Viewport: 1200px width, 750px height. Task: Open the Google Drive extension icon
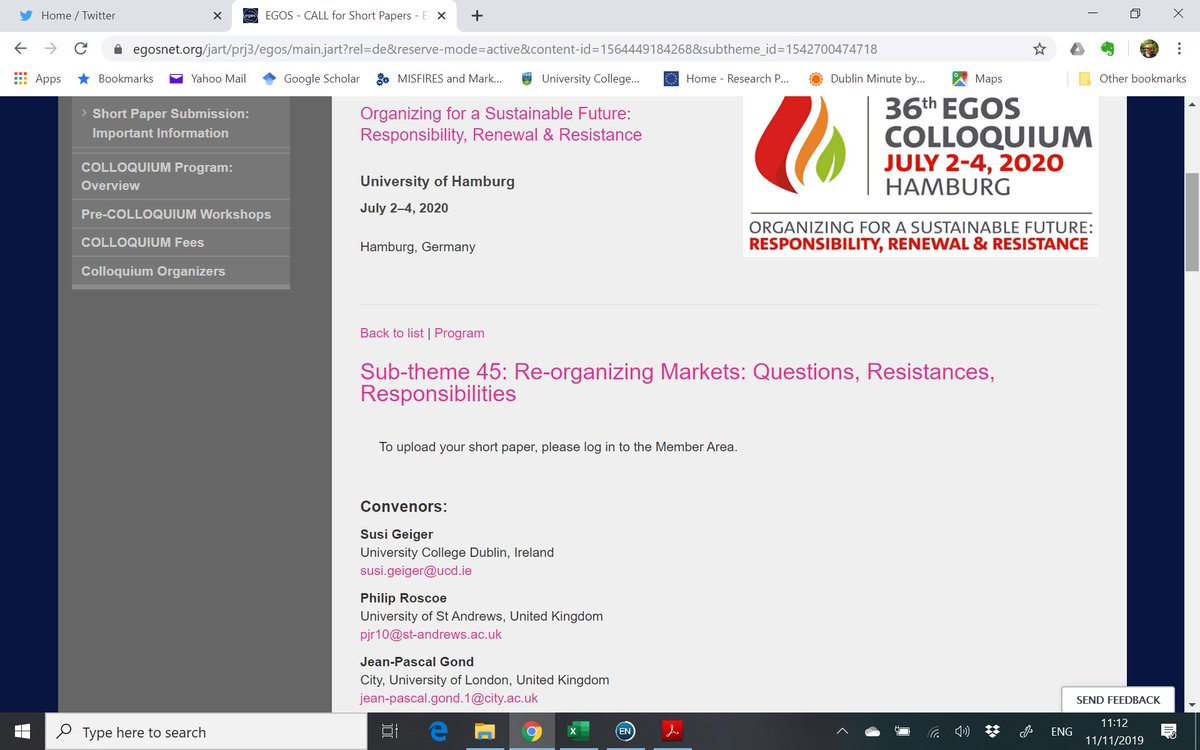coord(1077,48)
